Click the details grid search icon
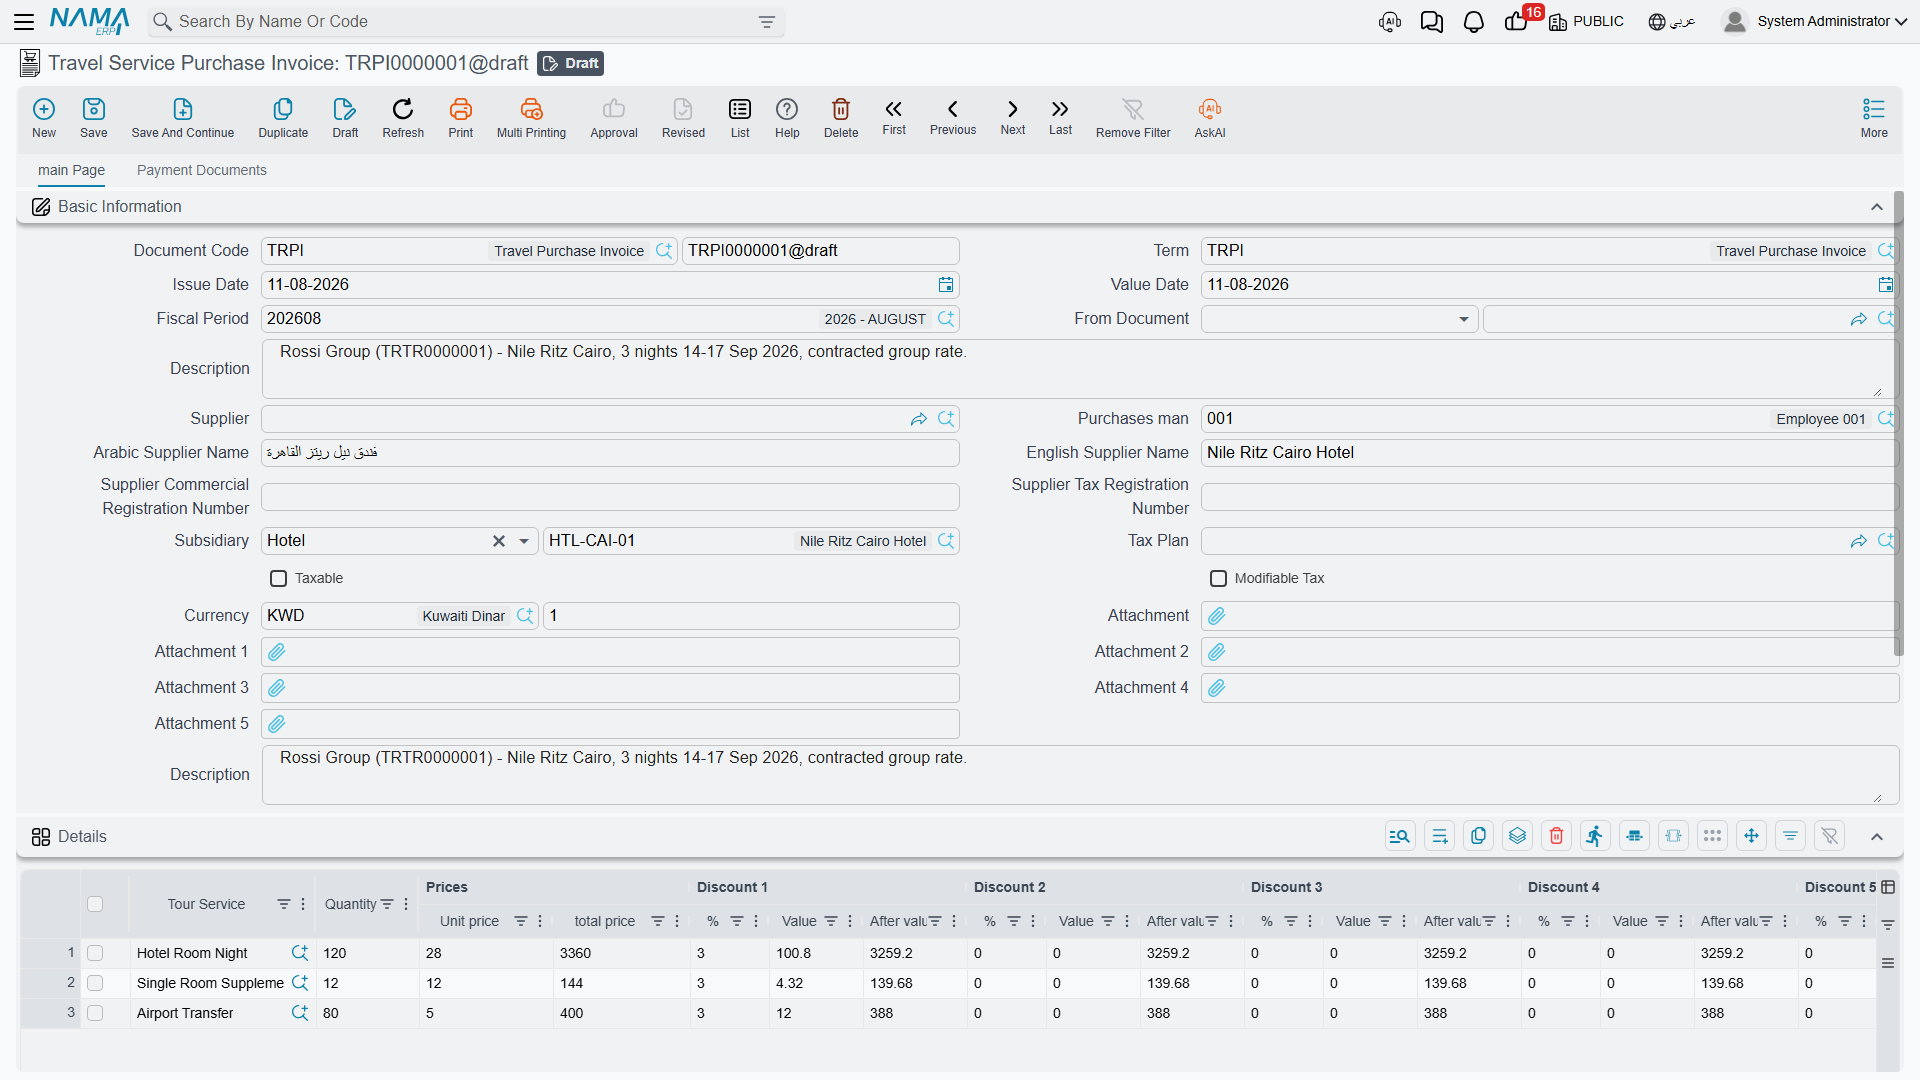The image size is (1920, 1080). point(1400,836)
